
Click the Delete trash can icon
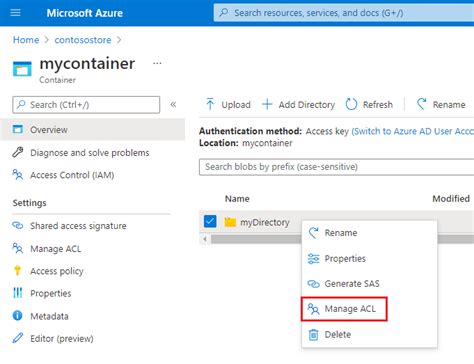[313, 334]
